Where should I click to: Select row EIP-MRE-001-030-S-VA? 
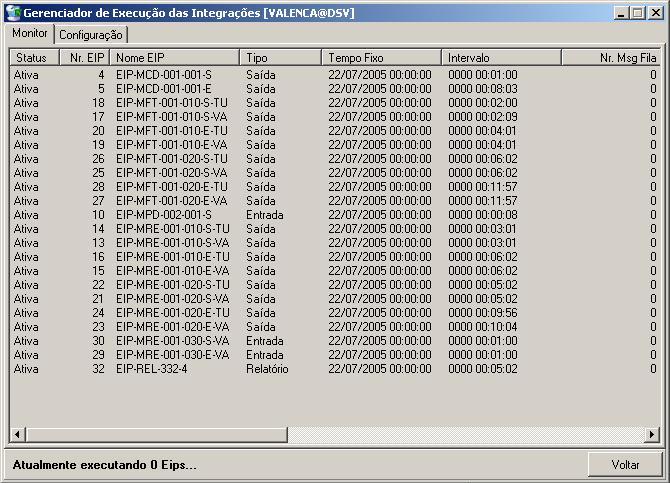(172, 341)
